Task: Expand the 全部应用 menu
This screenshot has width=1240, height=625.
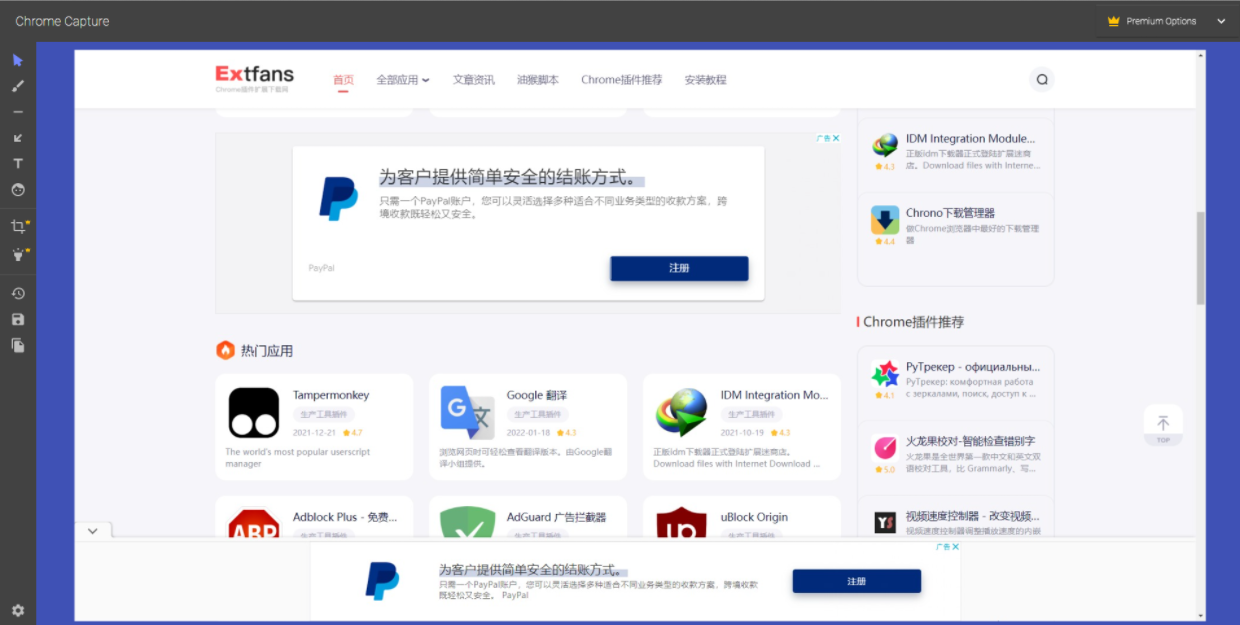Action: point(403,80)
